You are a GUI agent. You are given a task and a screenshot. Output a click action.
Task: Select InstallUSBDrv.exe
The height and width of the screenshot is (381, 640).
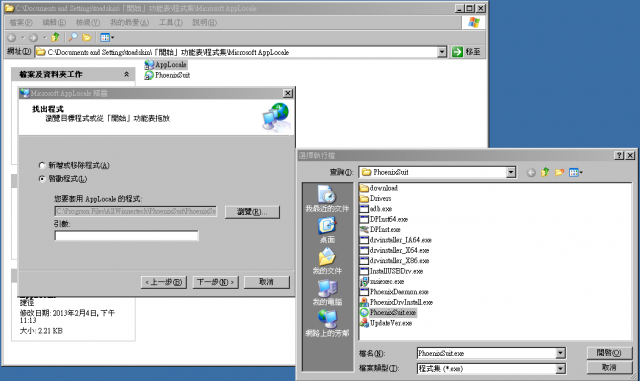(391, 271)
